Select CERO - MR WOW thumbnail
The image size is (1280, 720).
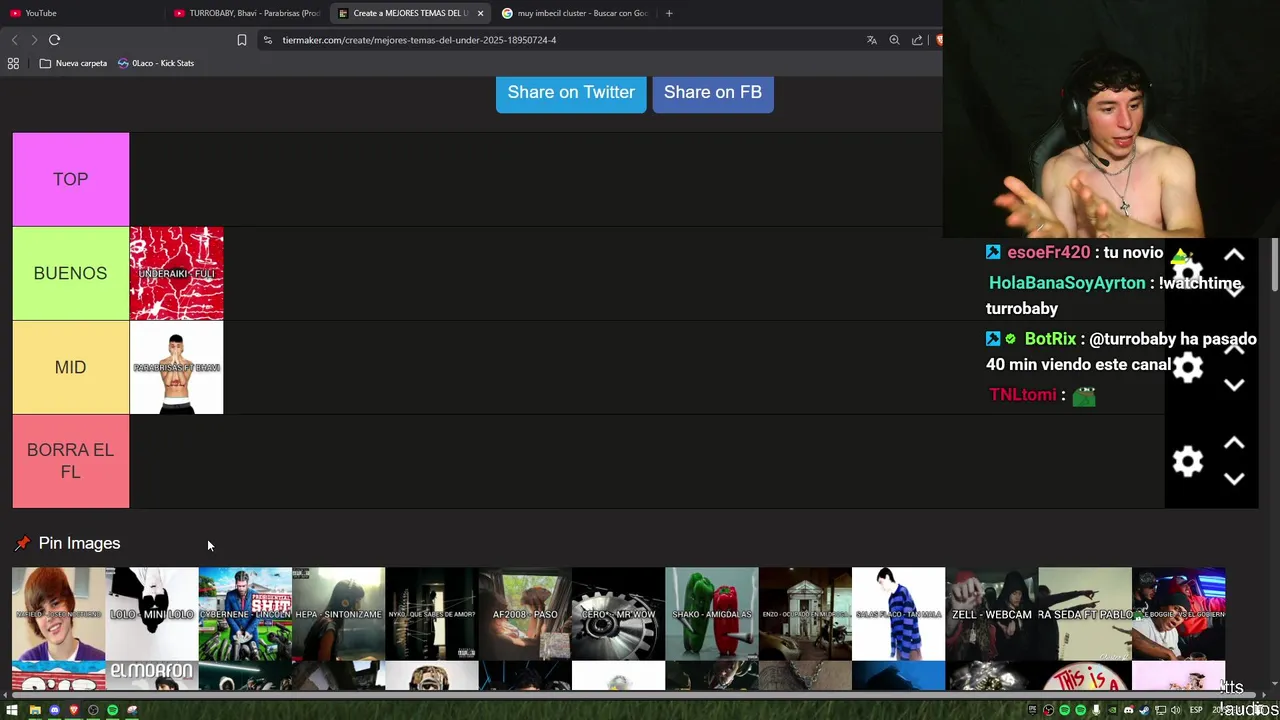point(618,614)
